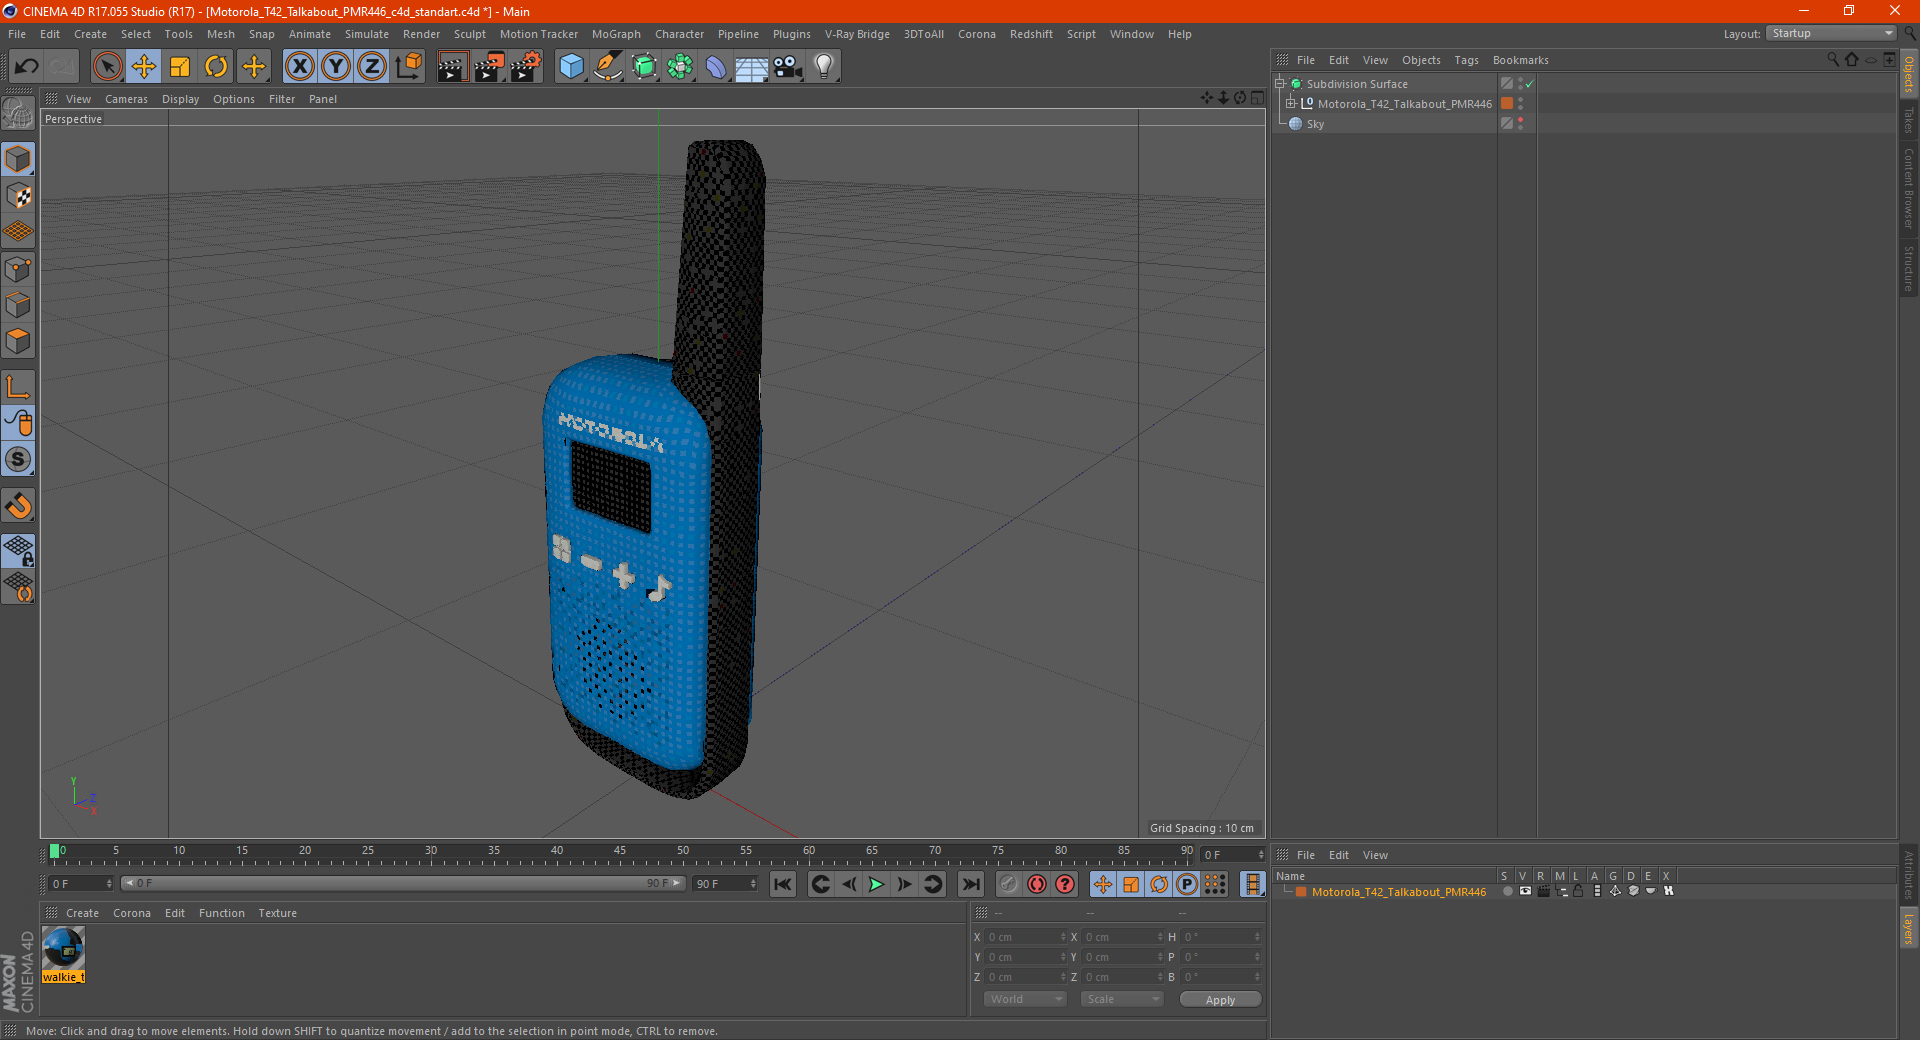The width and height of the screenshot is (1920, 1040).
Task: Toggle Y axis lock
Action: point(336,67)
